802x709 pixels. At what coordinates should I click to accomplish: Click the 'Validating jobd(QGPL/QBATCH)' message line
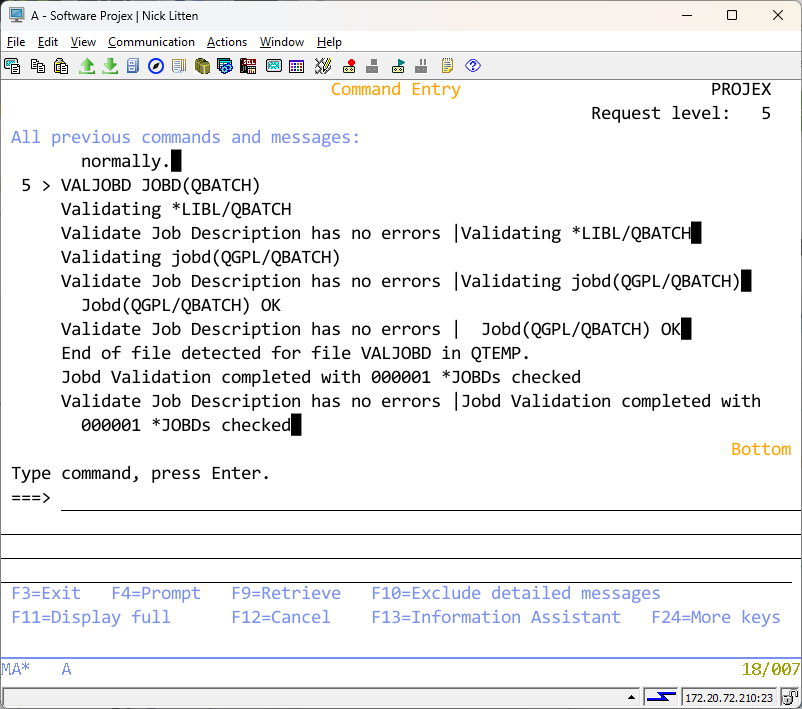pyautogui.click(x=200, y=257)
